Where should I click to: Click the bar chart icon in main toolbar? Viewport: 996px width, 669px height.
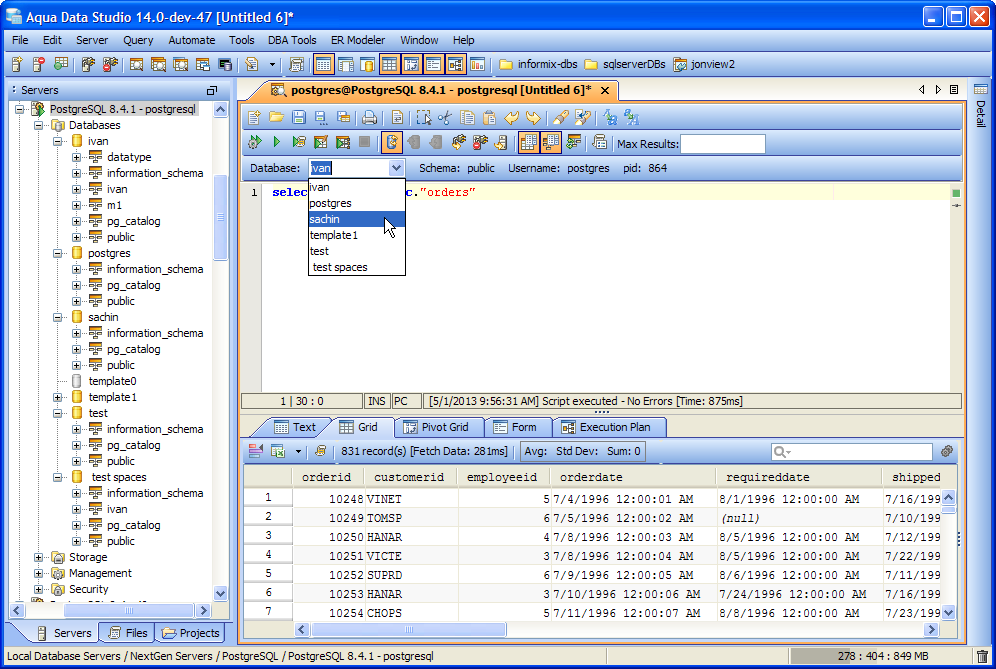click(477, 64)
